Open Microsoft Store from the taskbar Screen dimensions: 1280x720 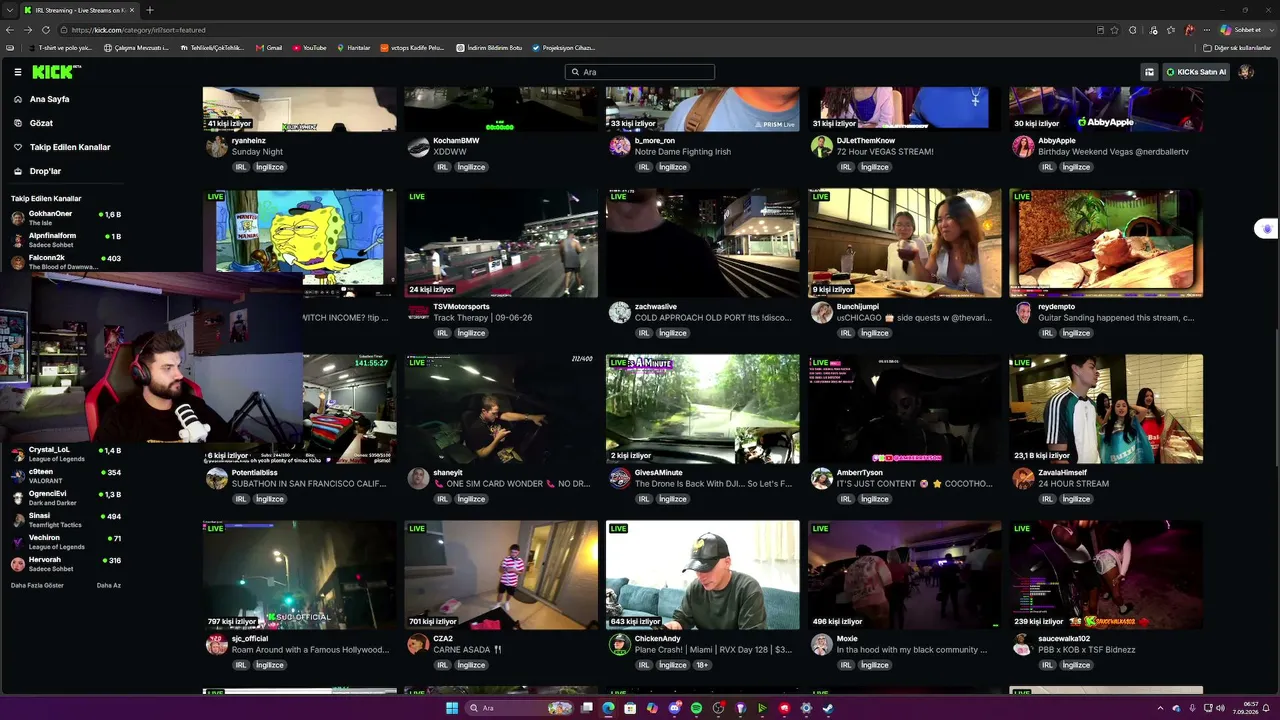tap(630, 708)
